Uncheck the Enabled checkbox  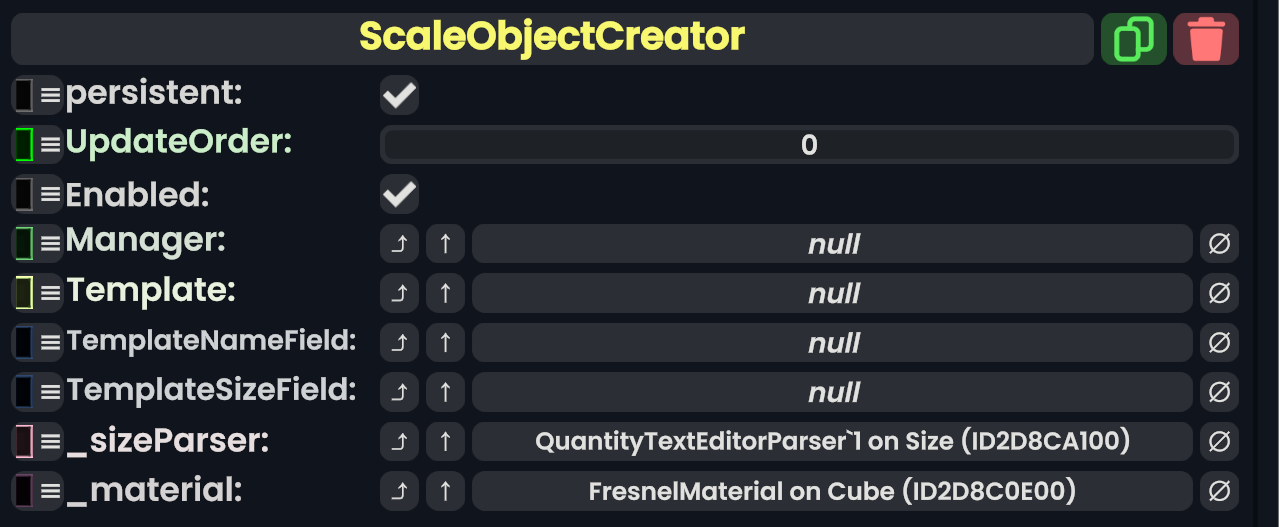point(399,194)
